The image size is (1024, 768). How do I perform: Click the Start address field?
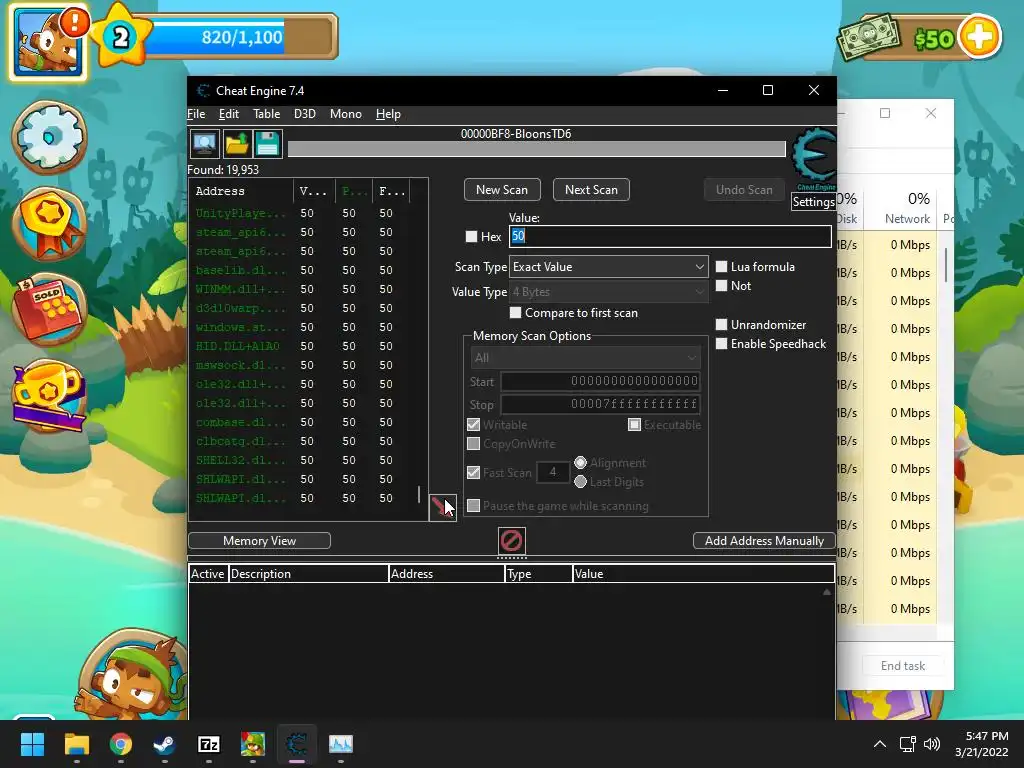600,381
